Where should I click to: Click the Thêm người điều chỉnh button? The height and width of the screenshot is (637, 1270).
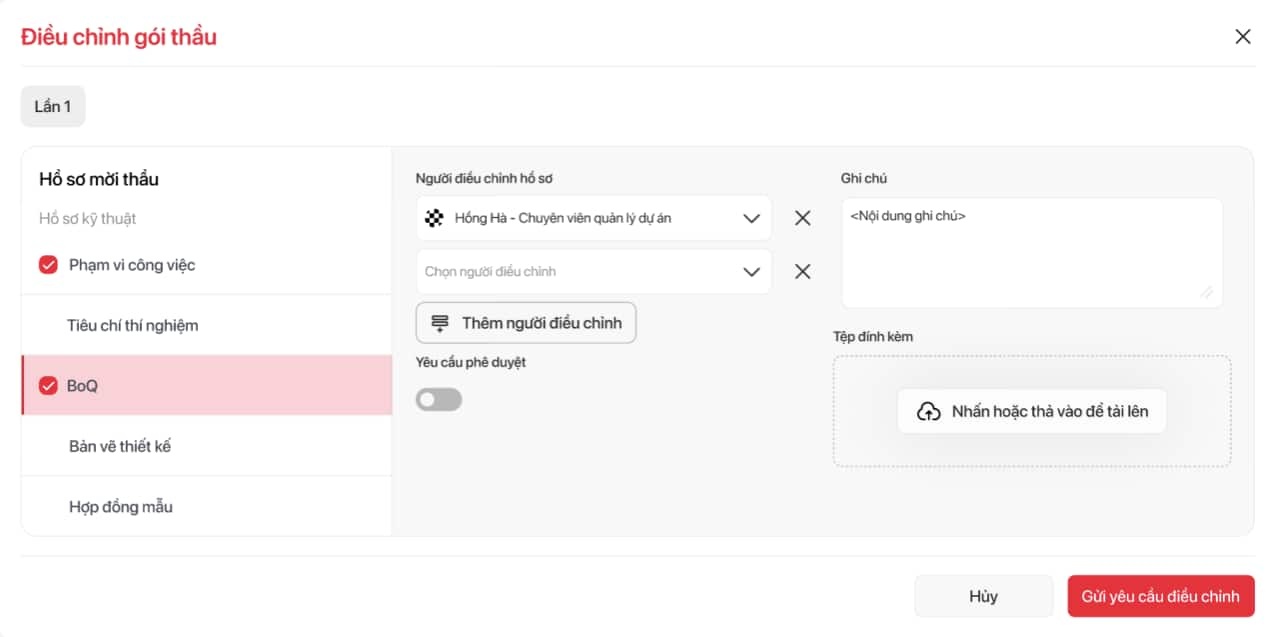tap(526, 323)
